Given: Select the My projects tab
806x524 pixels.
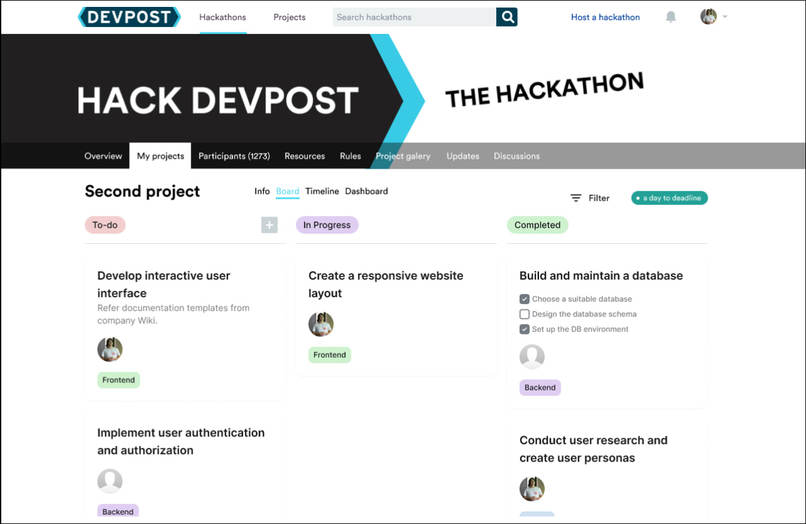Looking at the screenshot, I should click(x=160, y=156).
